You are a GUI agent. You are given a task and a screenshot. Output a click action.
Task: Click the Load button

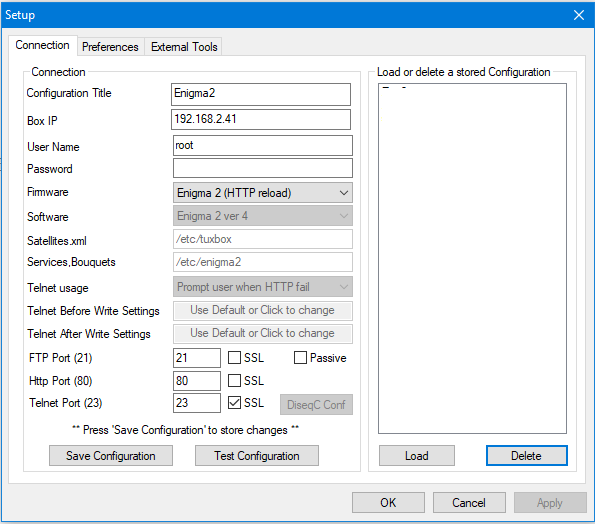[417, 456]
